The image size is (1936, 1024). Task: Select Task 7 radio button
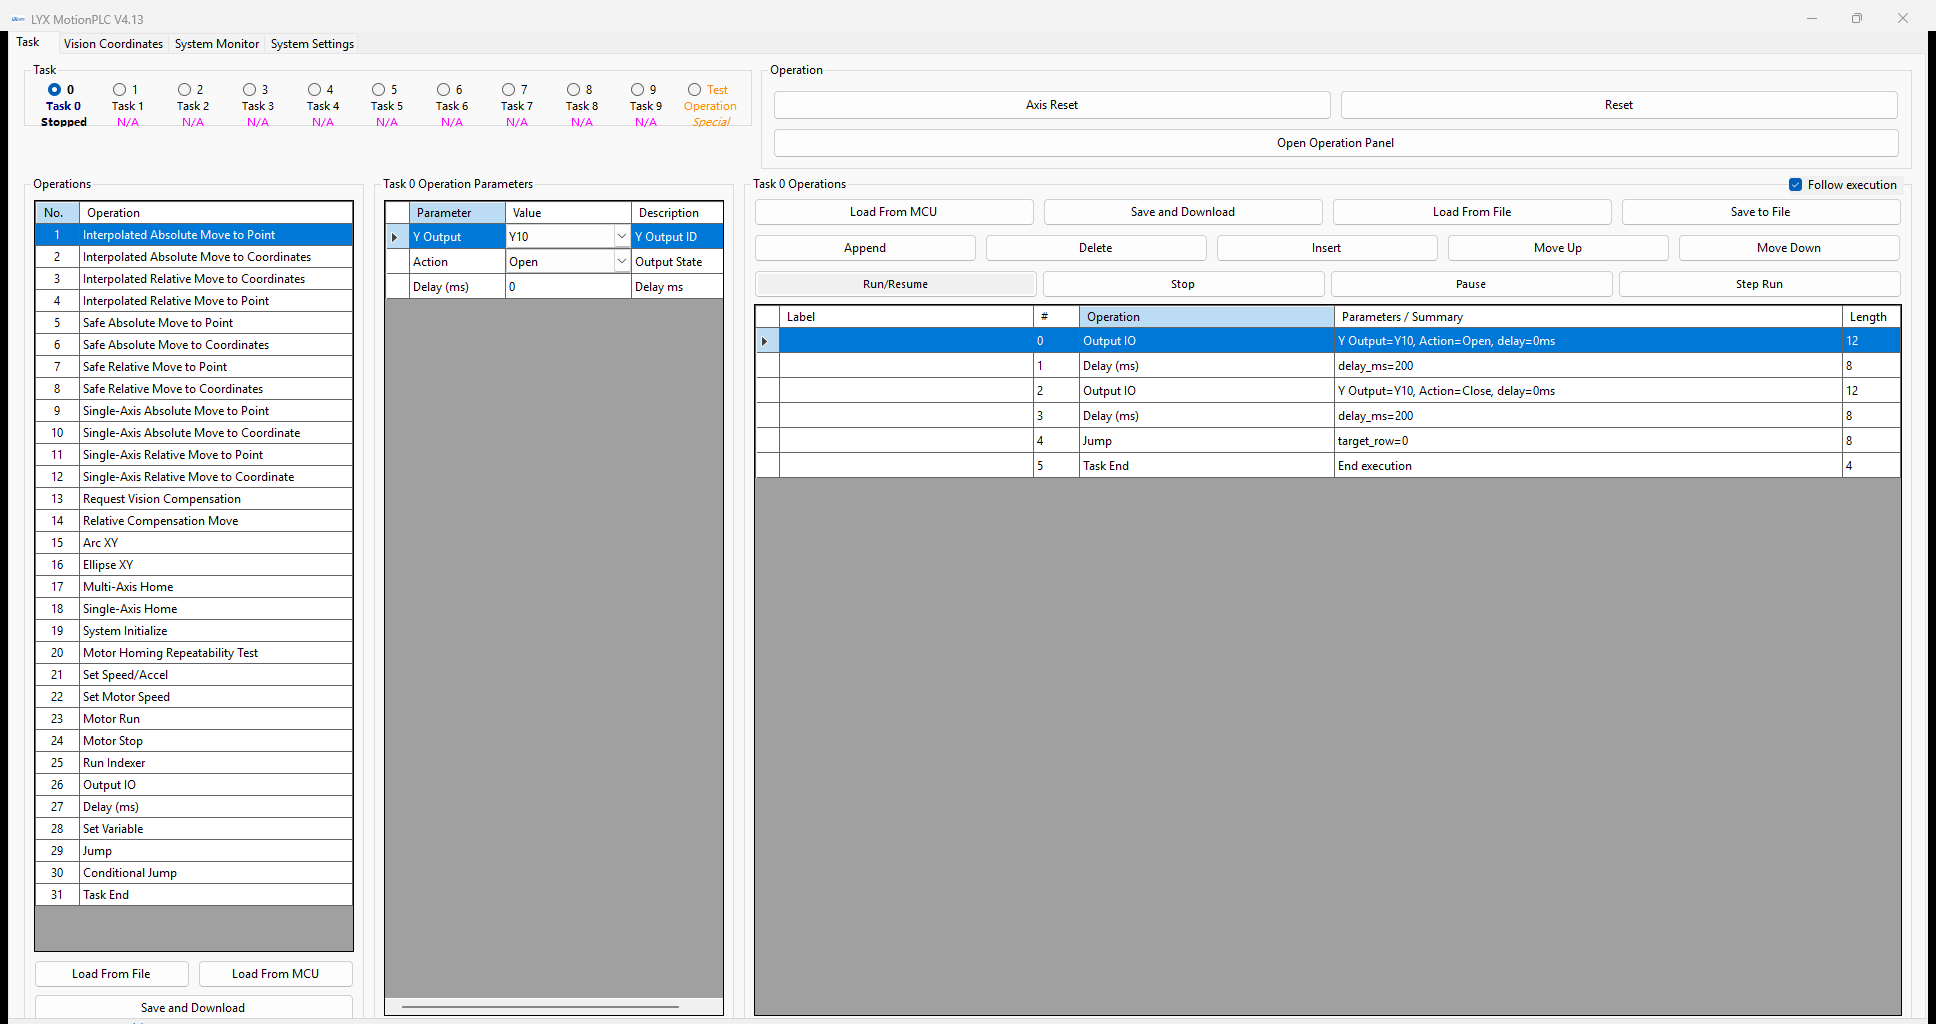click(x=508, y=89)
